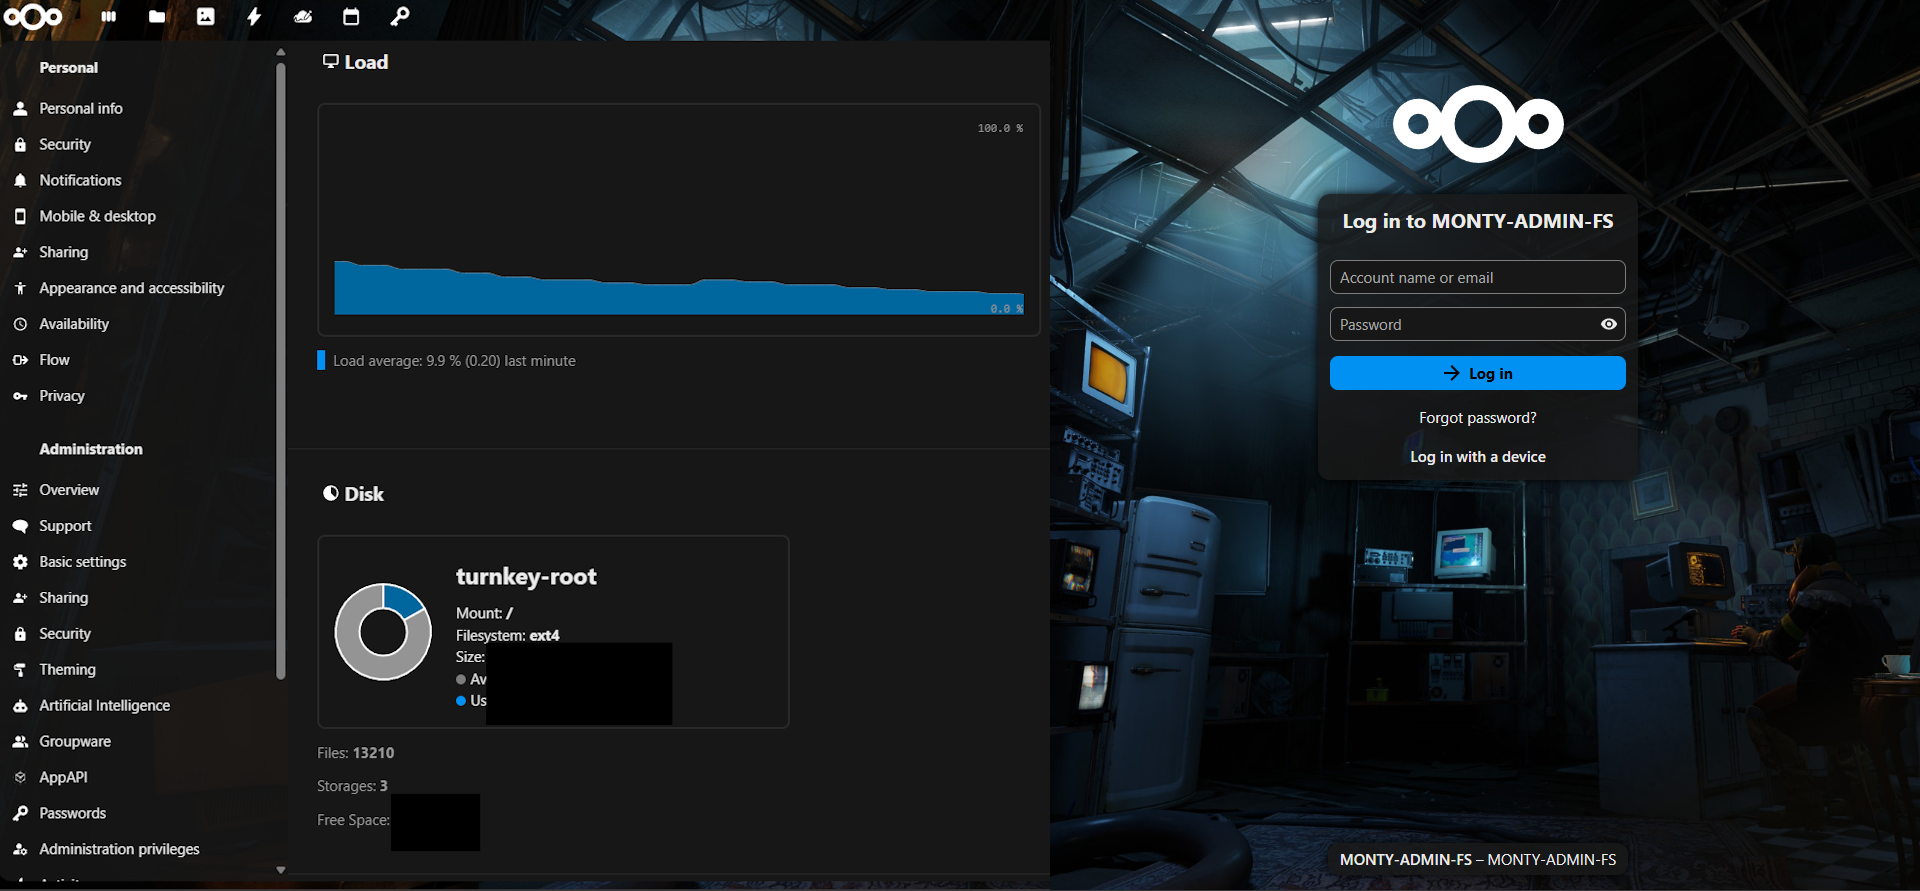Focus the Account name or email field
Image resolution: width=1920 pixels, height=891 pixels.
tap(1477, 278)
